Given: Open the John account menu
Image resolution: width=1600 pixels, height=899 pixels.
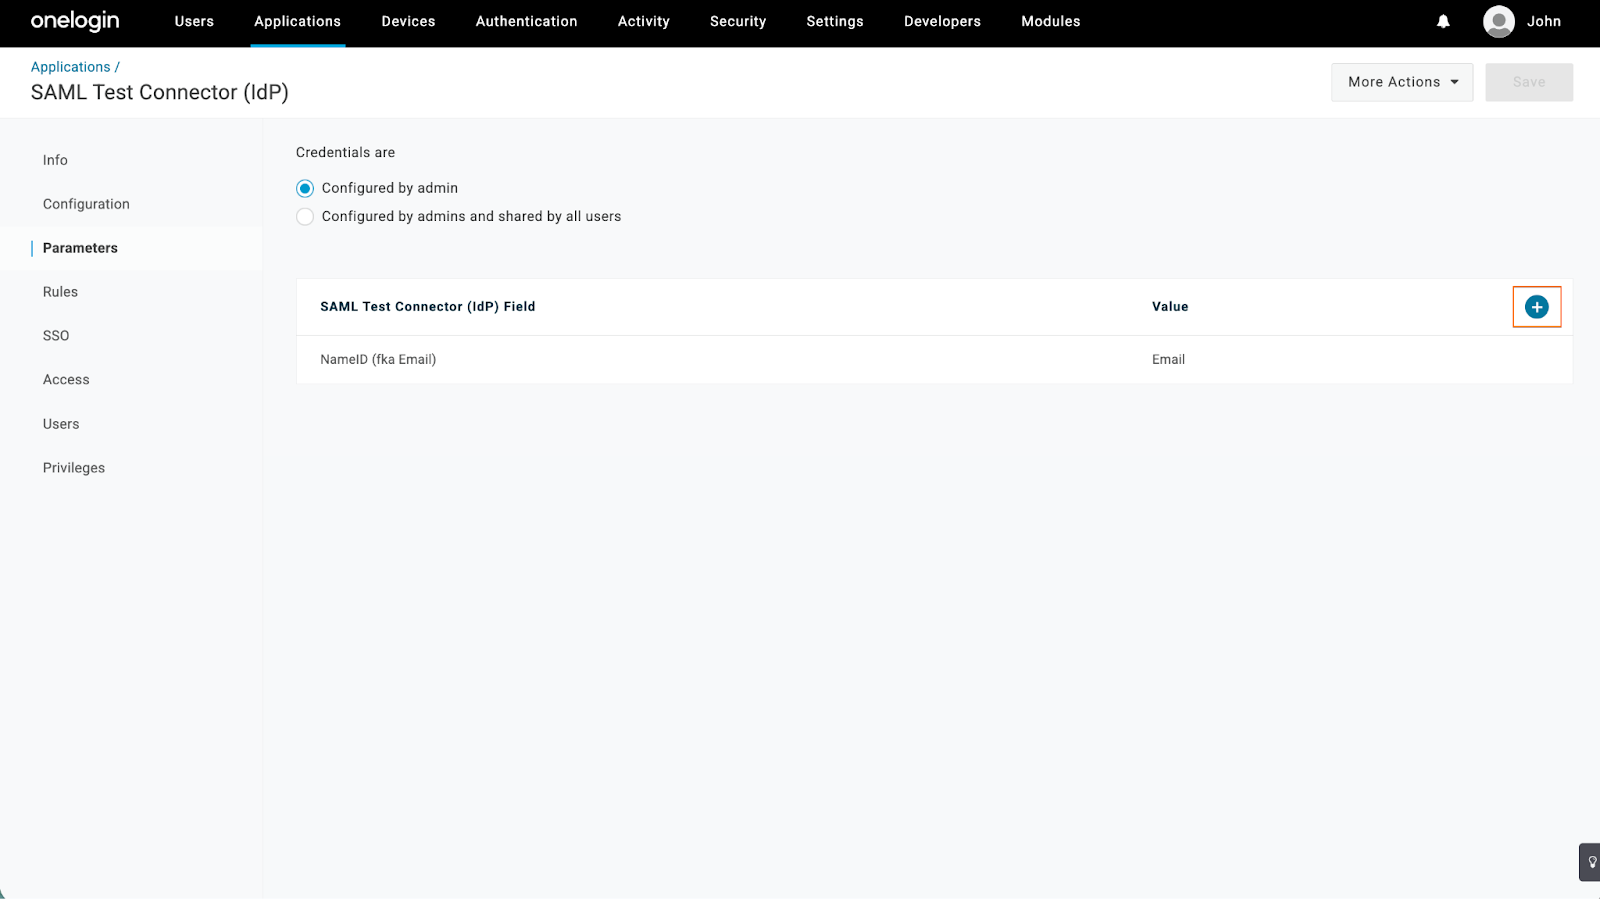Looking at the screenshot, I should 1543,21.
